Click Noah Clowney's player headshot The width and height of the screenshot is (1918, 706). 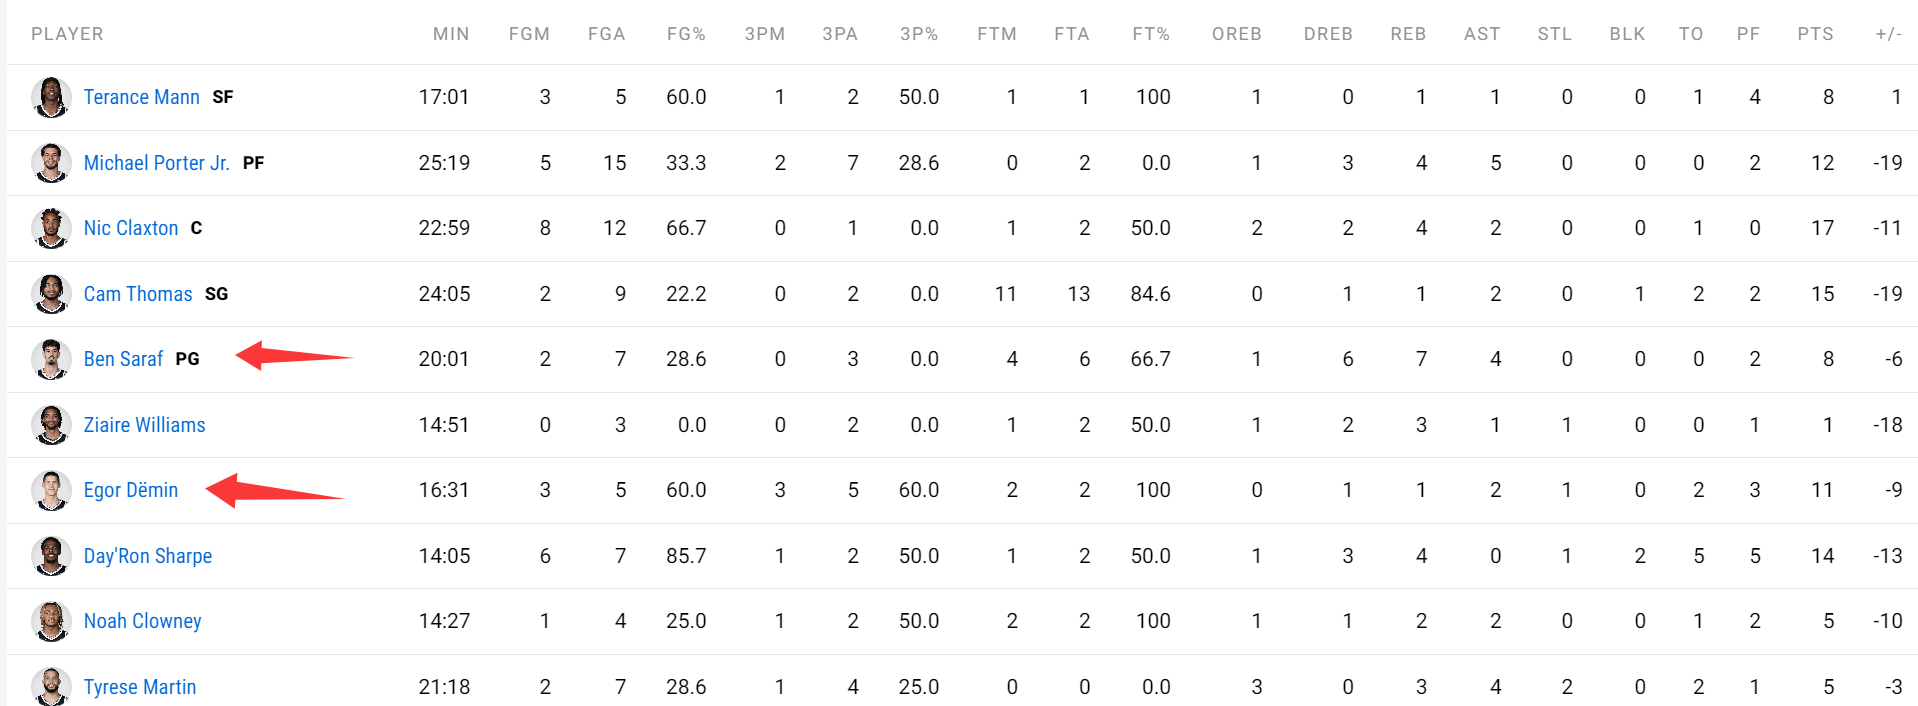pos(50,621)
